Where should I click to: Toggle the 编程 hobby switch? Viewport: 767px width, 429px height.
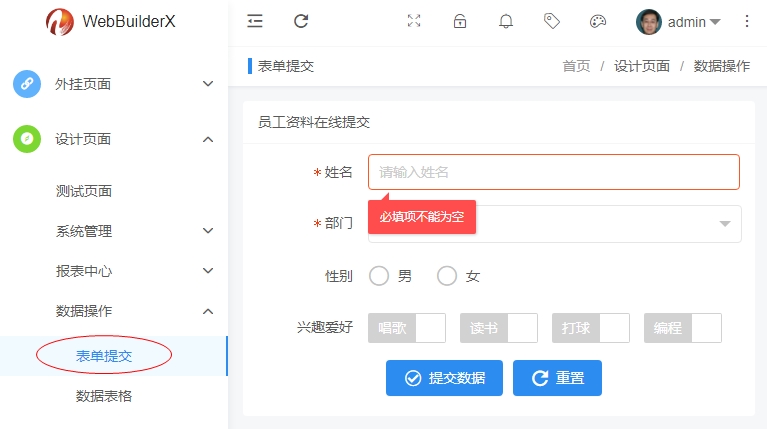pyautogui.click(x=683, y=328)
